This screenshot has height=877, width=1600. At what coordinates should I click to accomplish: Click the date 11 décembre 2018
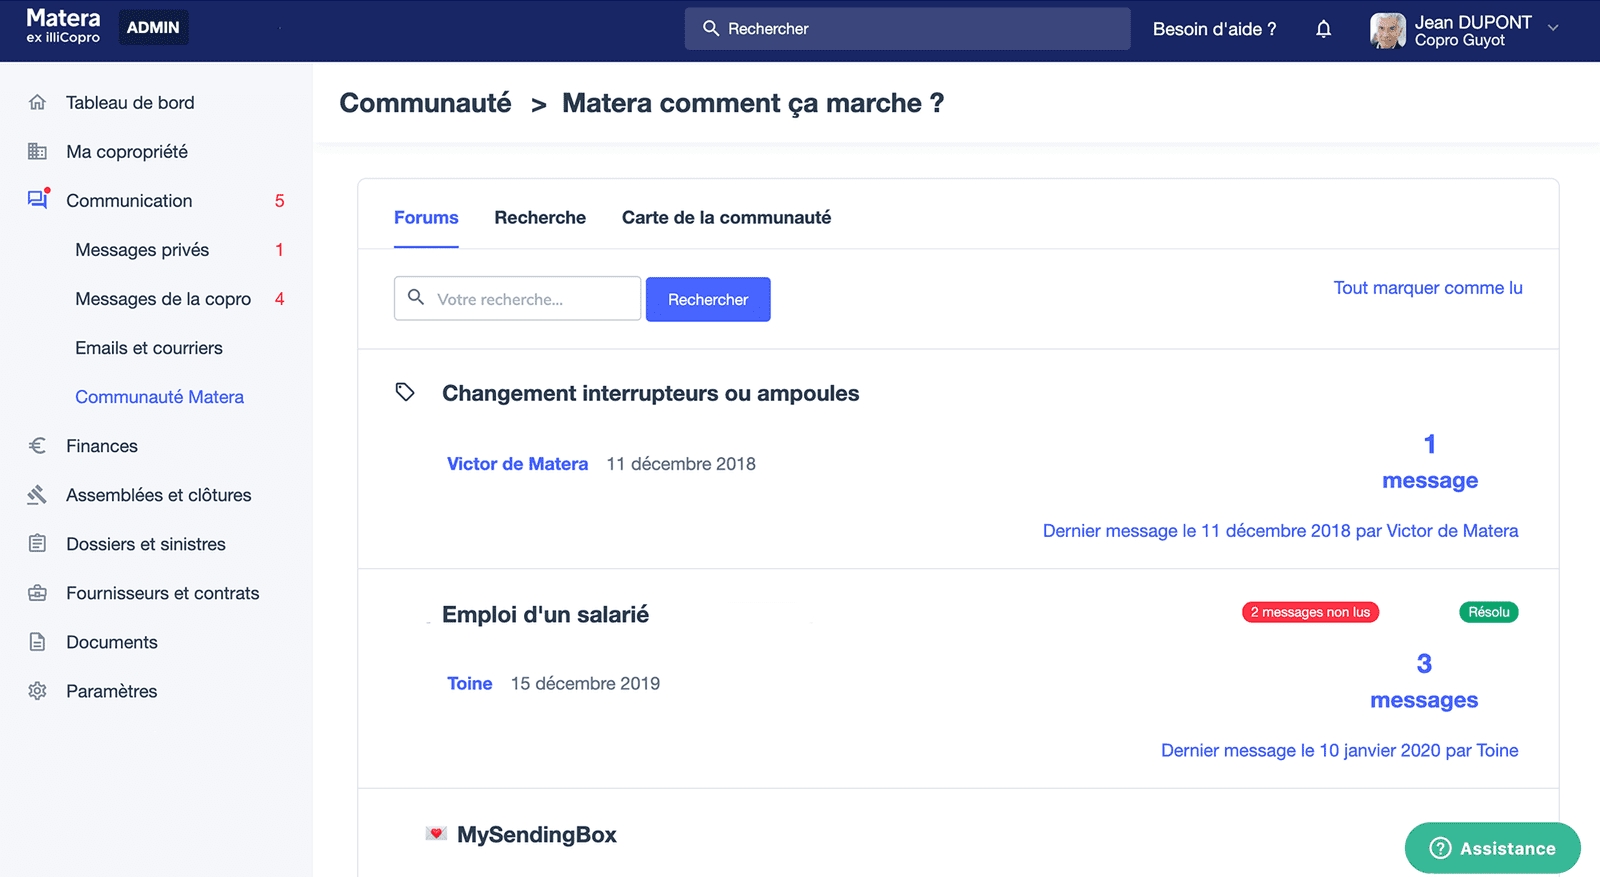[681, 463]
